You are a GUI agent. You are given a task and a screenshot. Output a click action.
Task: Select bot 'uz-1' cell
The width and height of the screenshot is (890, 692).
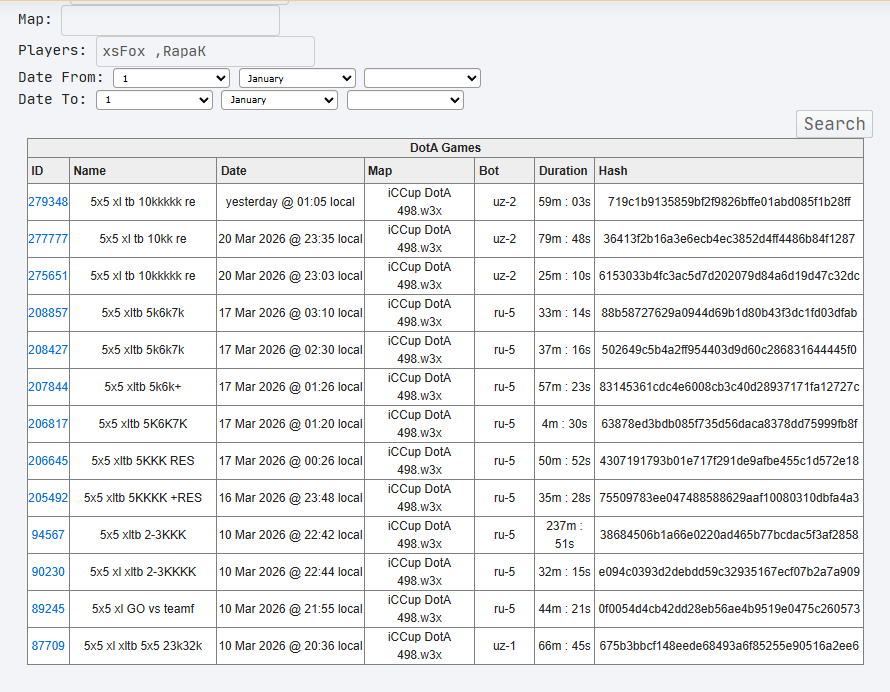(505, 645)
